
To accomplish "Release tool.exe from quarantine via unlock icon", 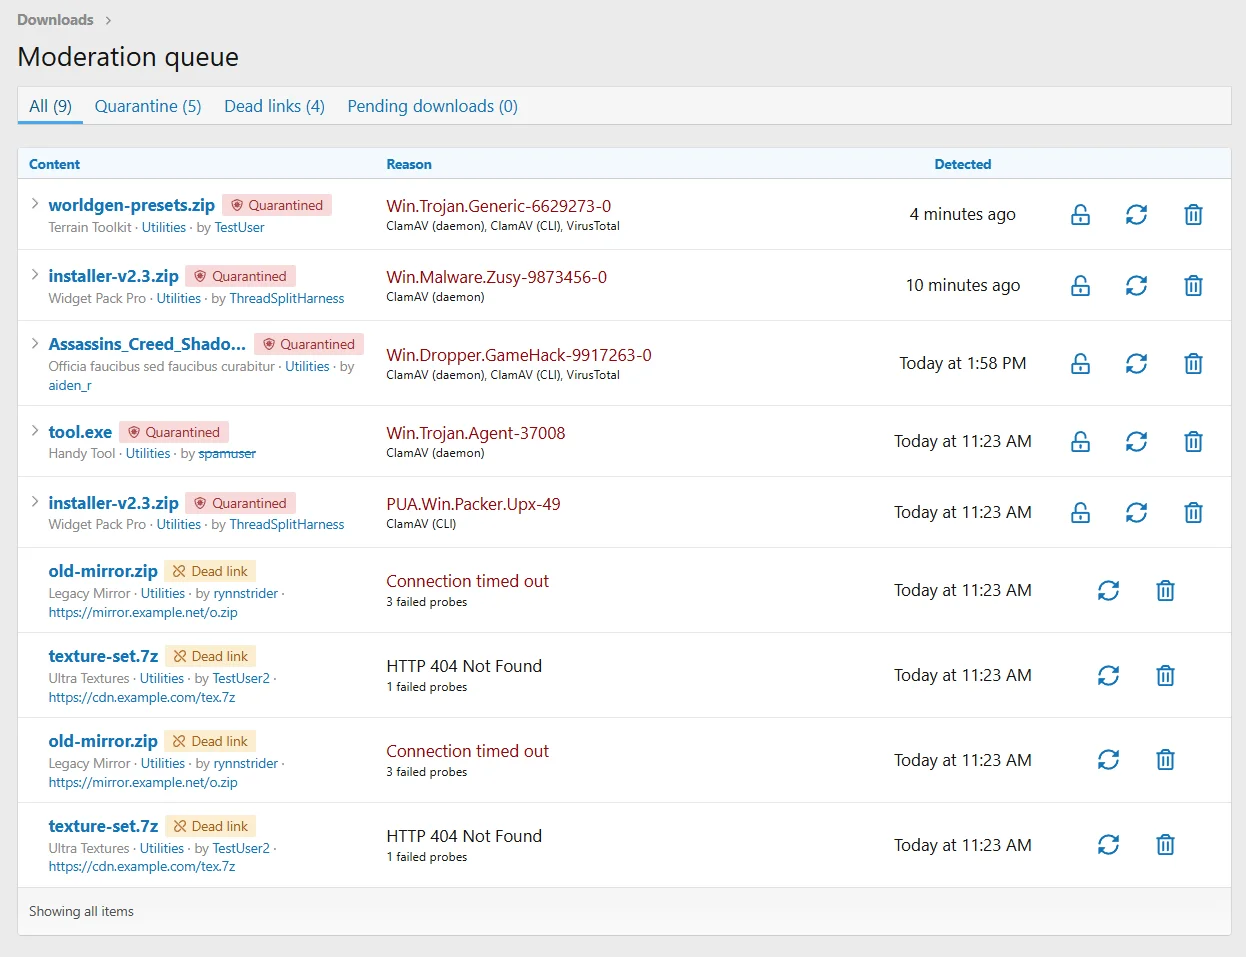I will tap(1080, 442).
